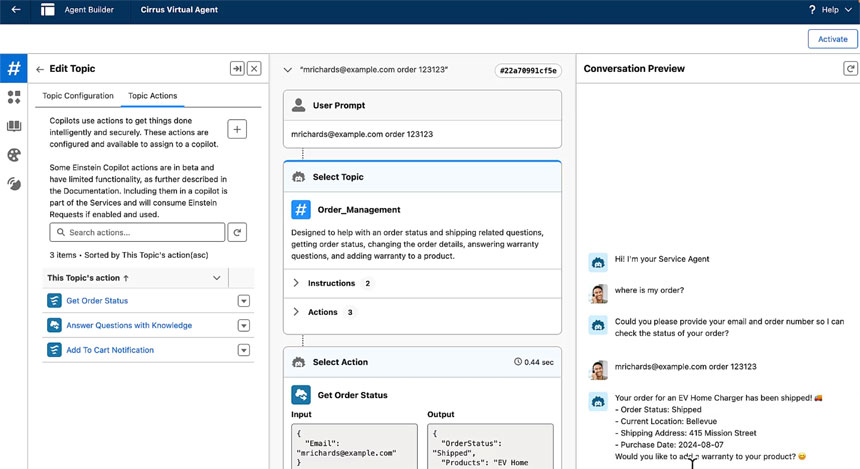
Task: Click the Order_Management hash icon
Action: [x=301, y=210]
